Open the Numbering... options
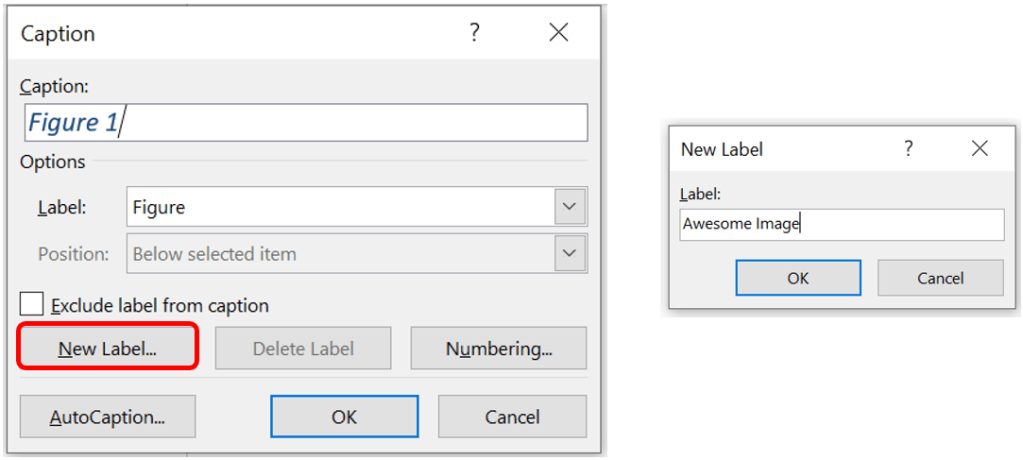The image size is (1023, 460). [498, 349]
